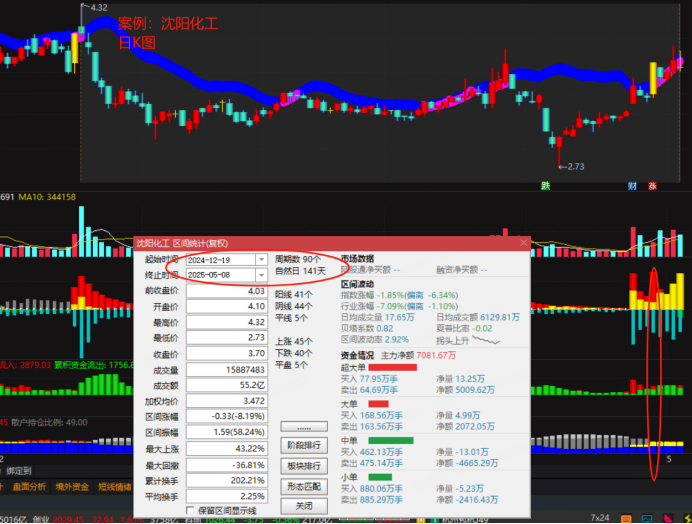Image resolution: width=692 pixels, height=524 pixels.
Task: Click the dotted '......' button
Action: click(x=304, y=427)
